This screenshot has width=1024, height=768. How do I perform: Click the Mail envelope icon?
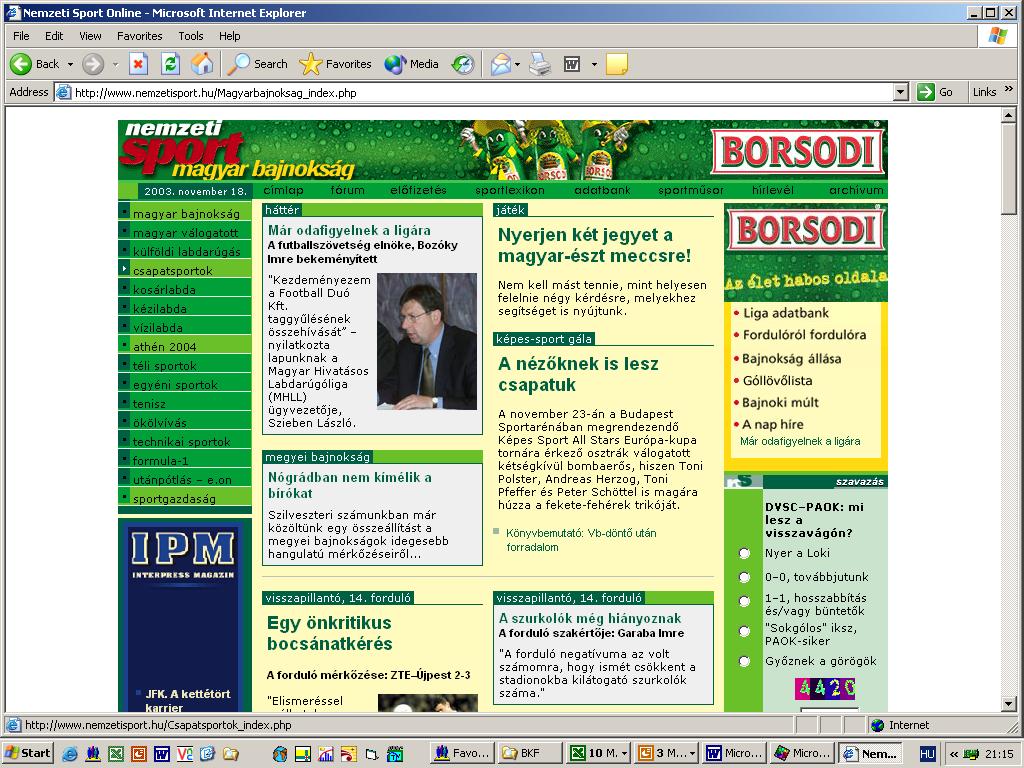click(x=500, y=64)
